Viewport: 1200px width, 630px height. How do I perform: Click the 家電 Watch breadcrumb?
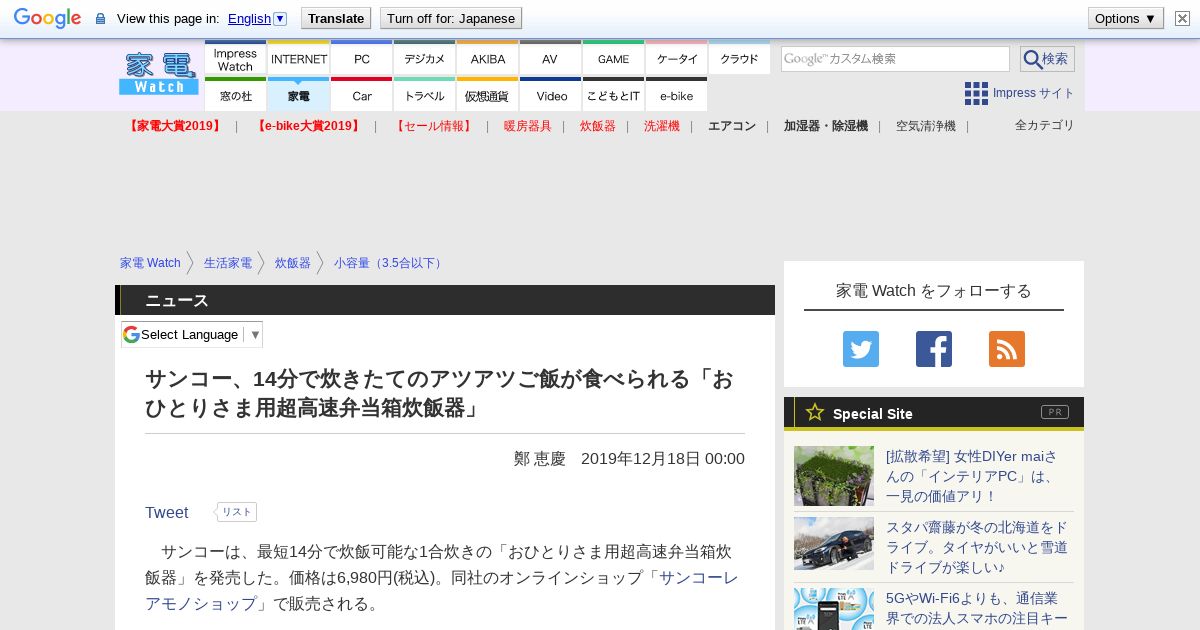tap(150, 263)
